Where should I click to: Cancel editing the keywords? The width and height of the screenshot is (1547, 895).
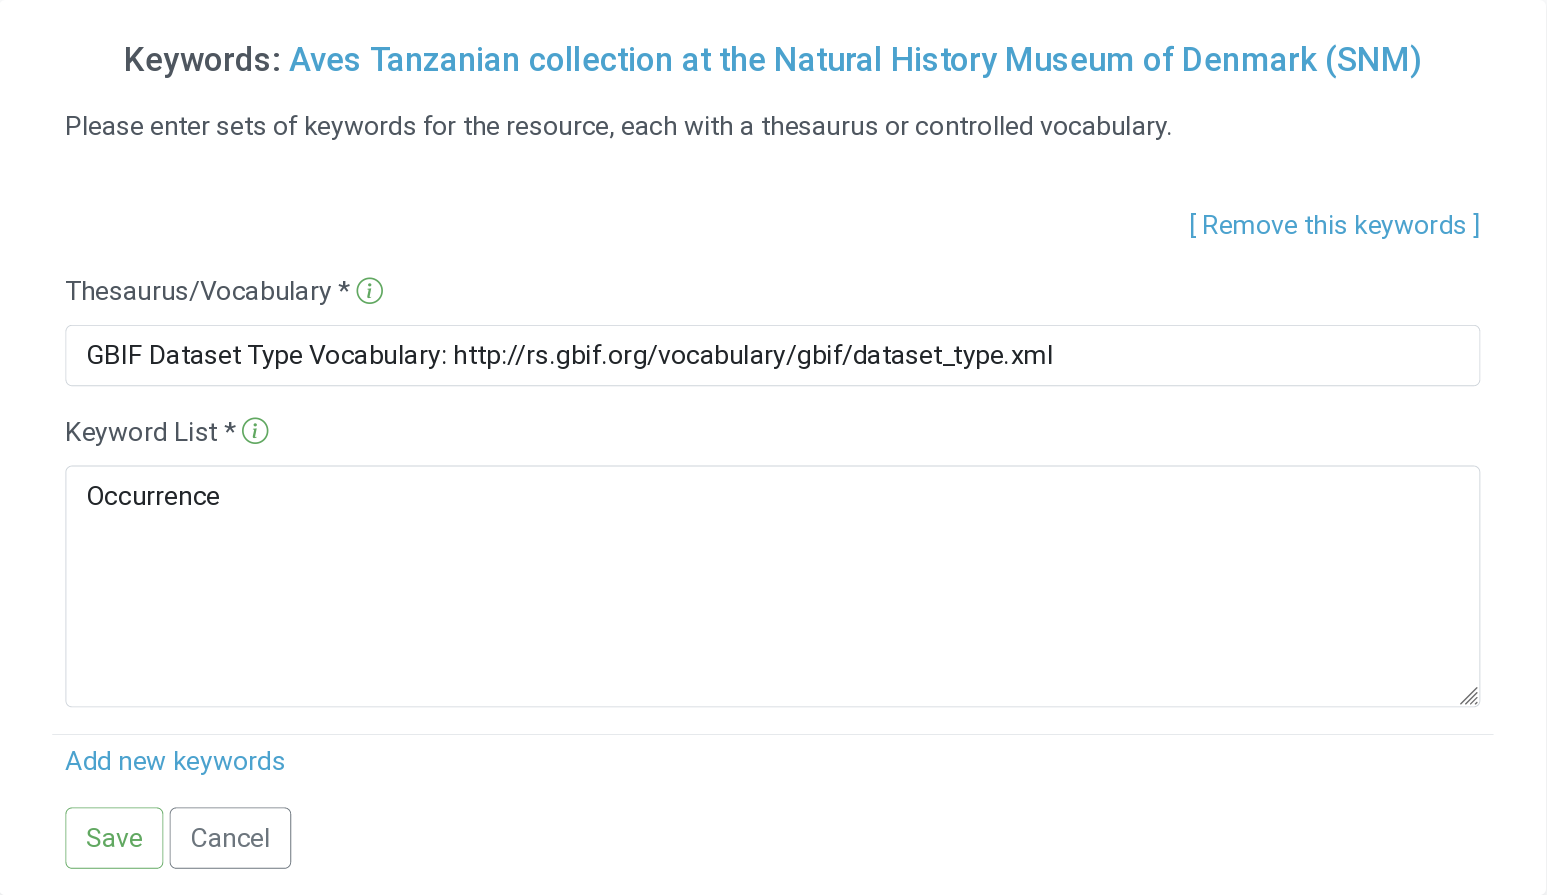coord(230,838)
